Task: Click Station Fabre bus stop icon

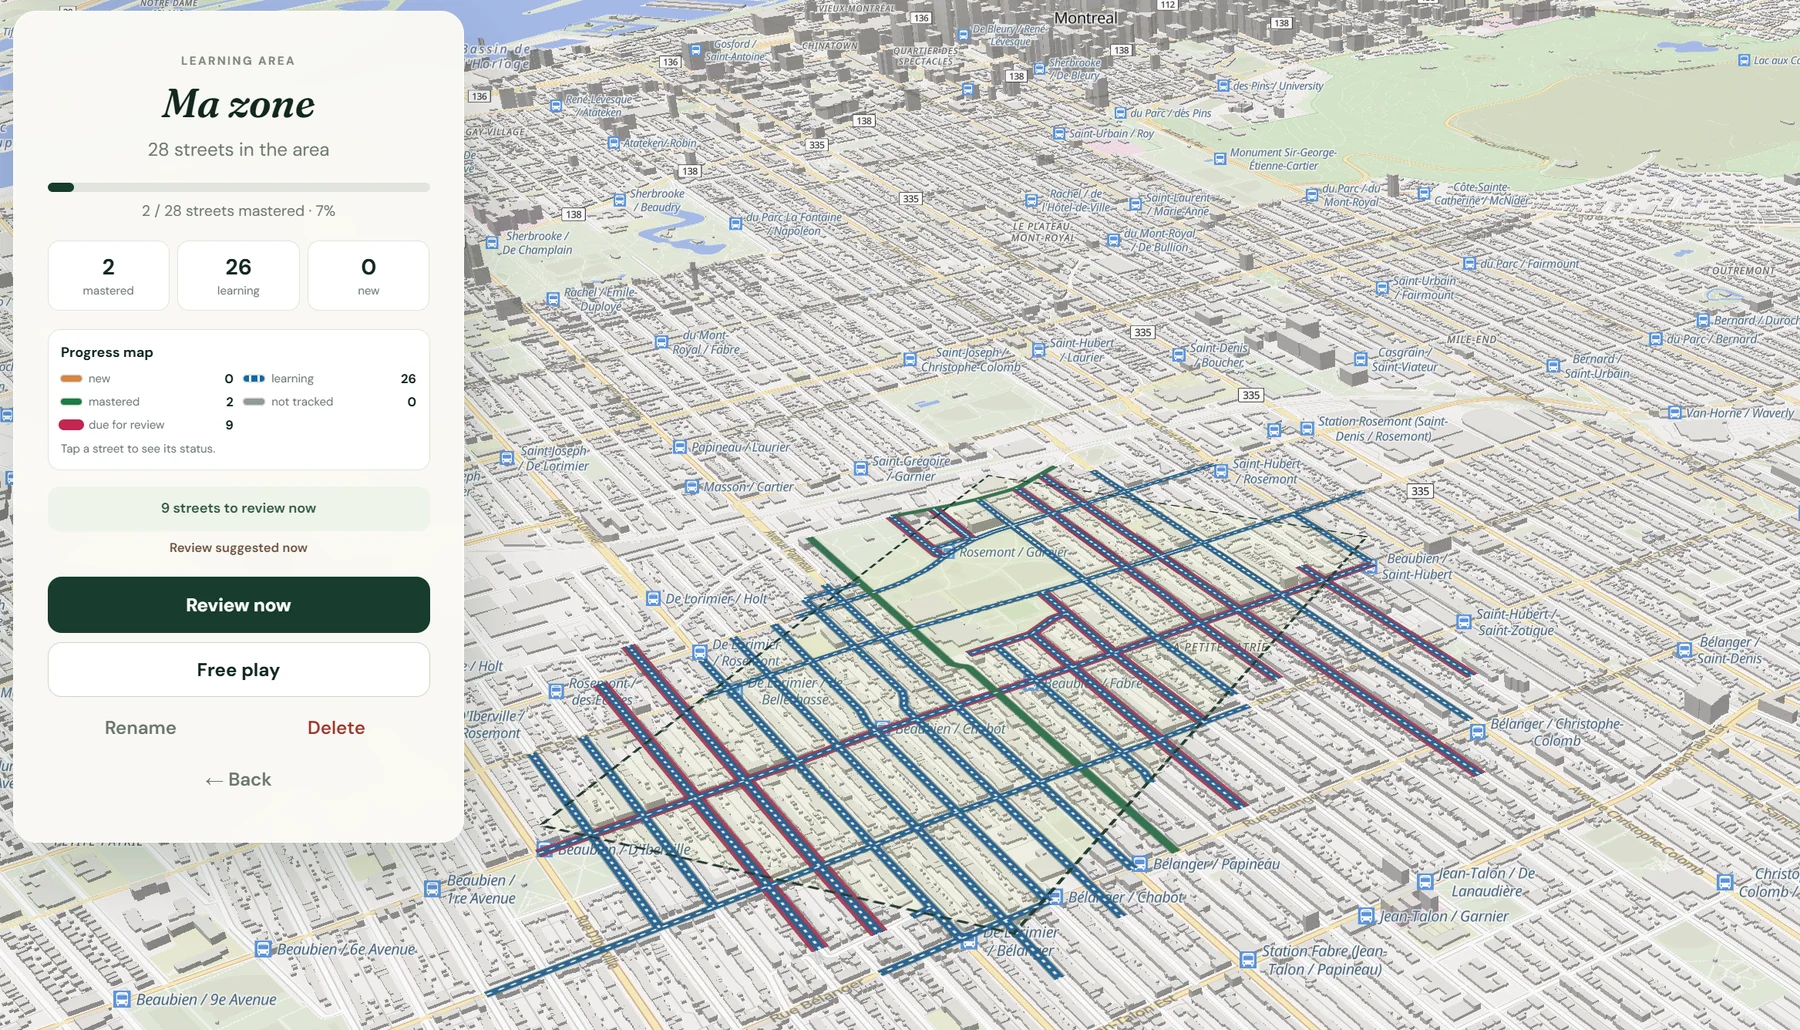Action: pyautogui.click(x=1248, y=960)
